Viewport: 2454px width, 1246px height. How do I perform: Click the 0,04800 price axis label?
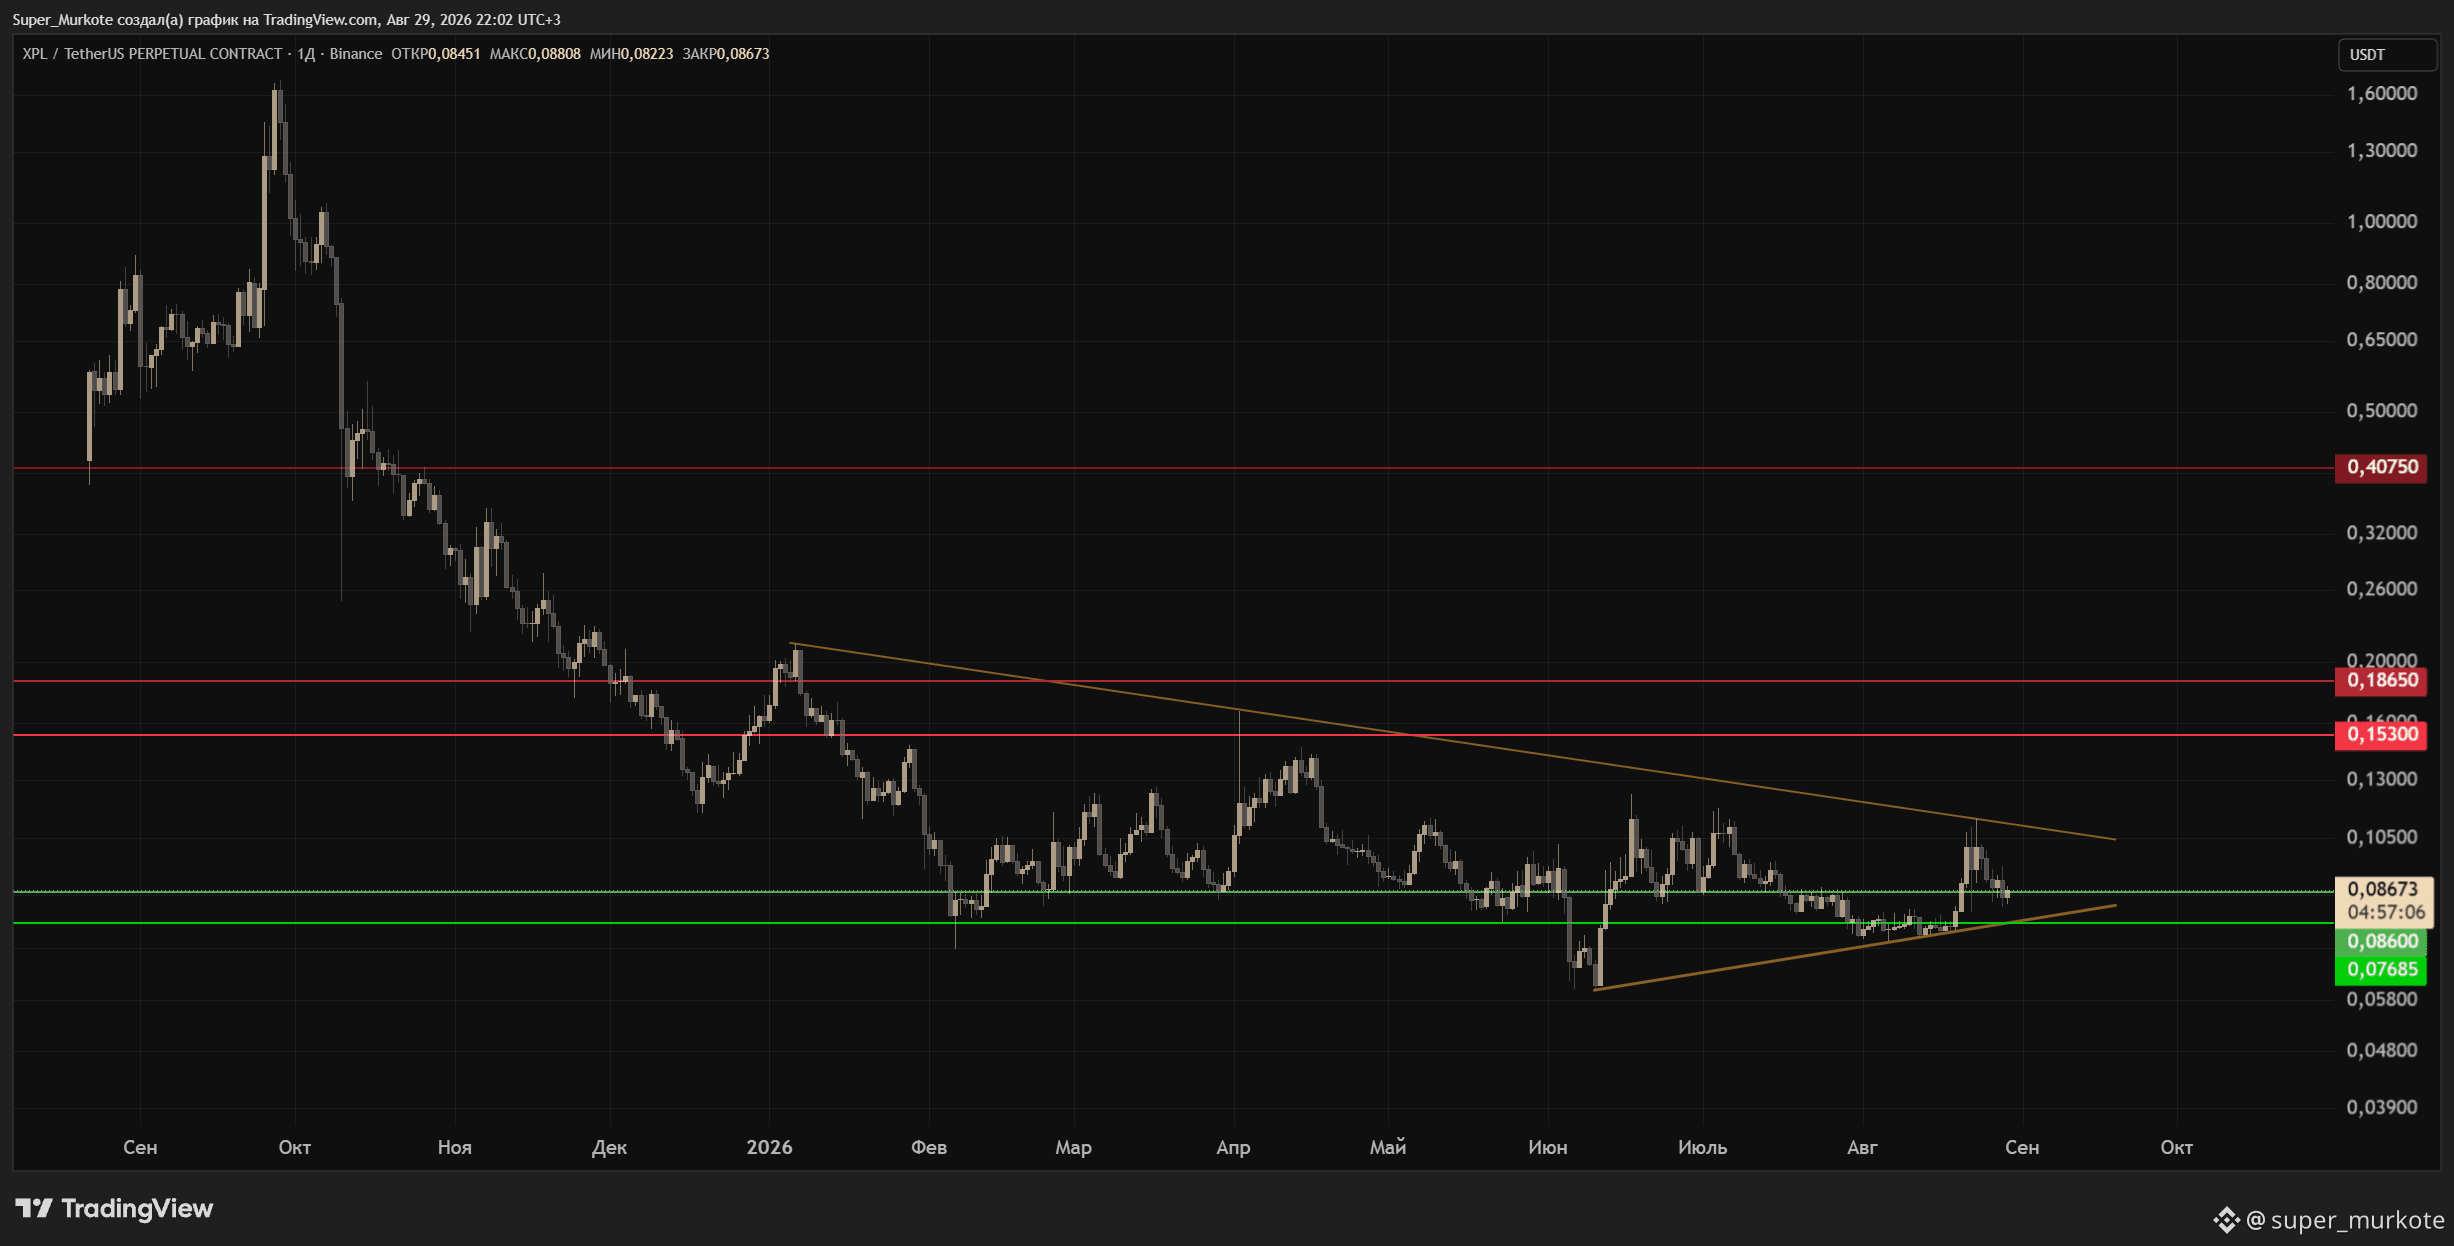[x=2382, y=1051]
